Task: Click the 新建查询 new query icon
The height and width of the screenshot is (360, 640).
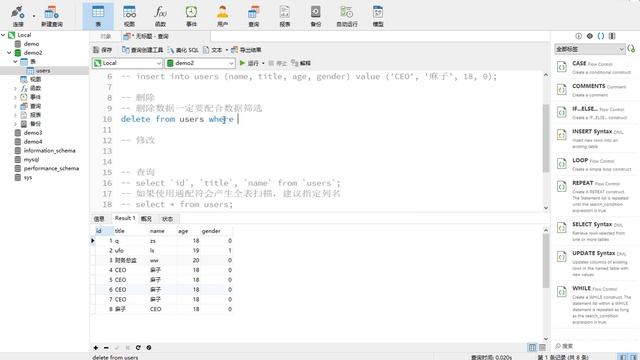Action: (x=52, y=16)
